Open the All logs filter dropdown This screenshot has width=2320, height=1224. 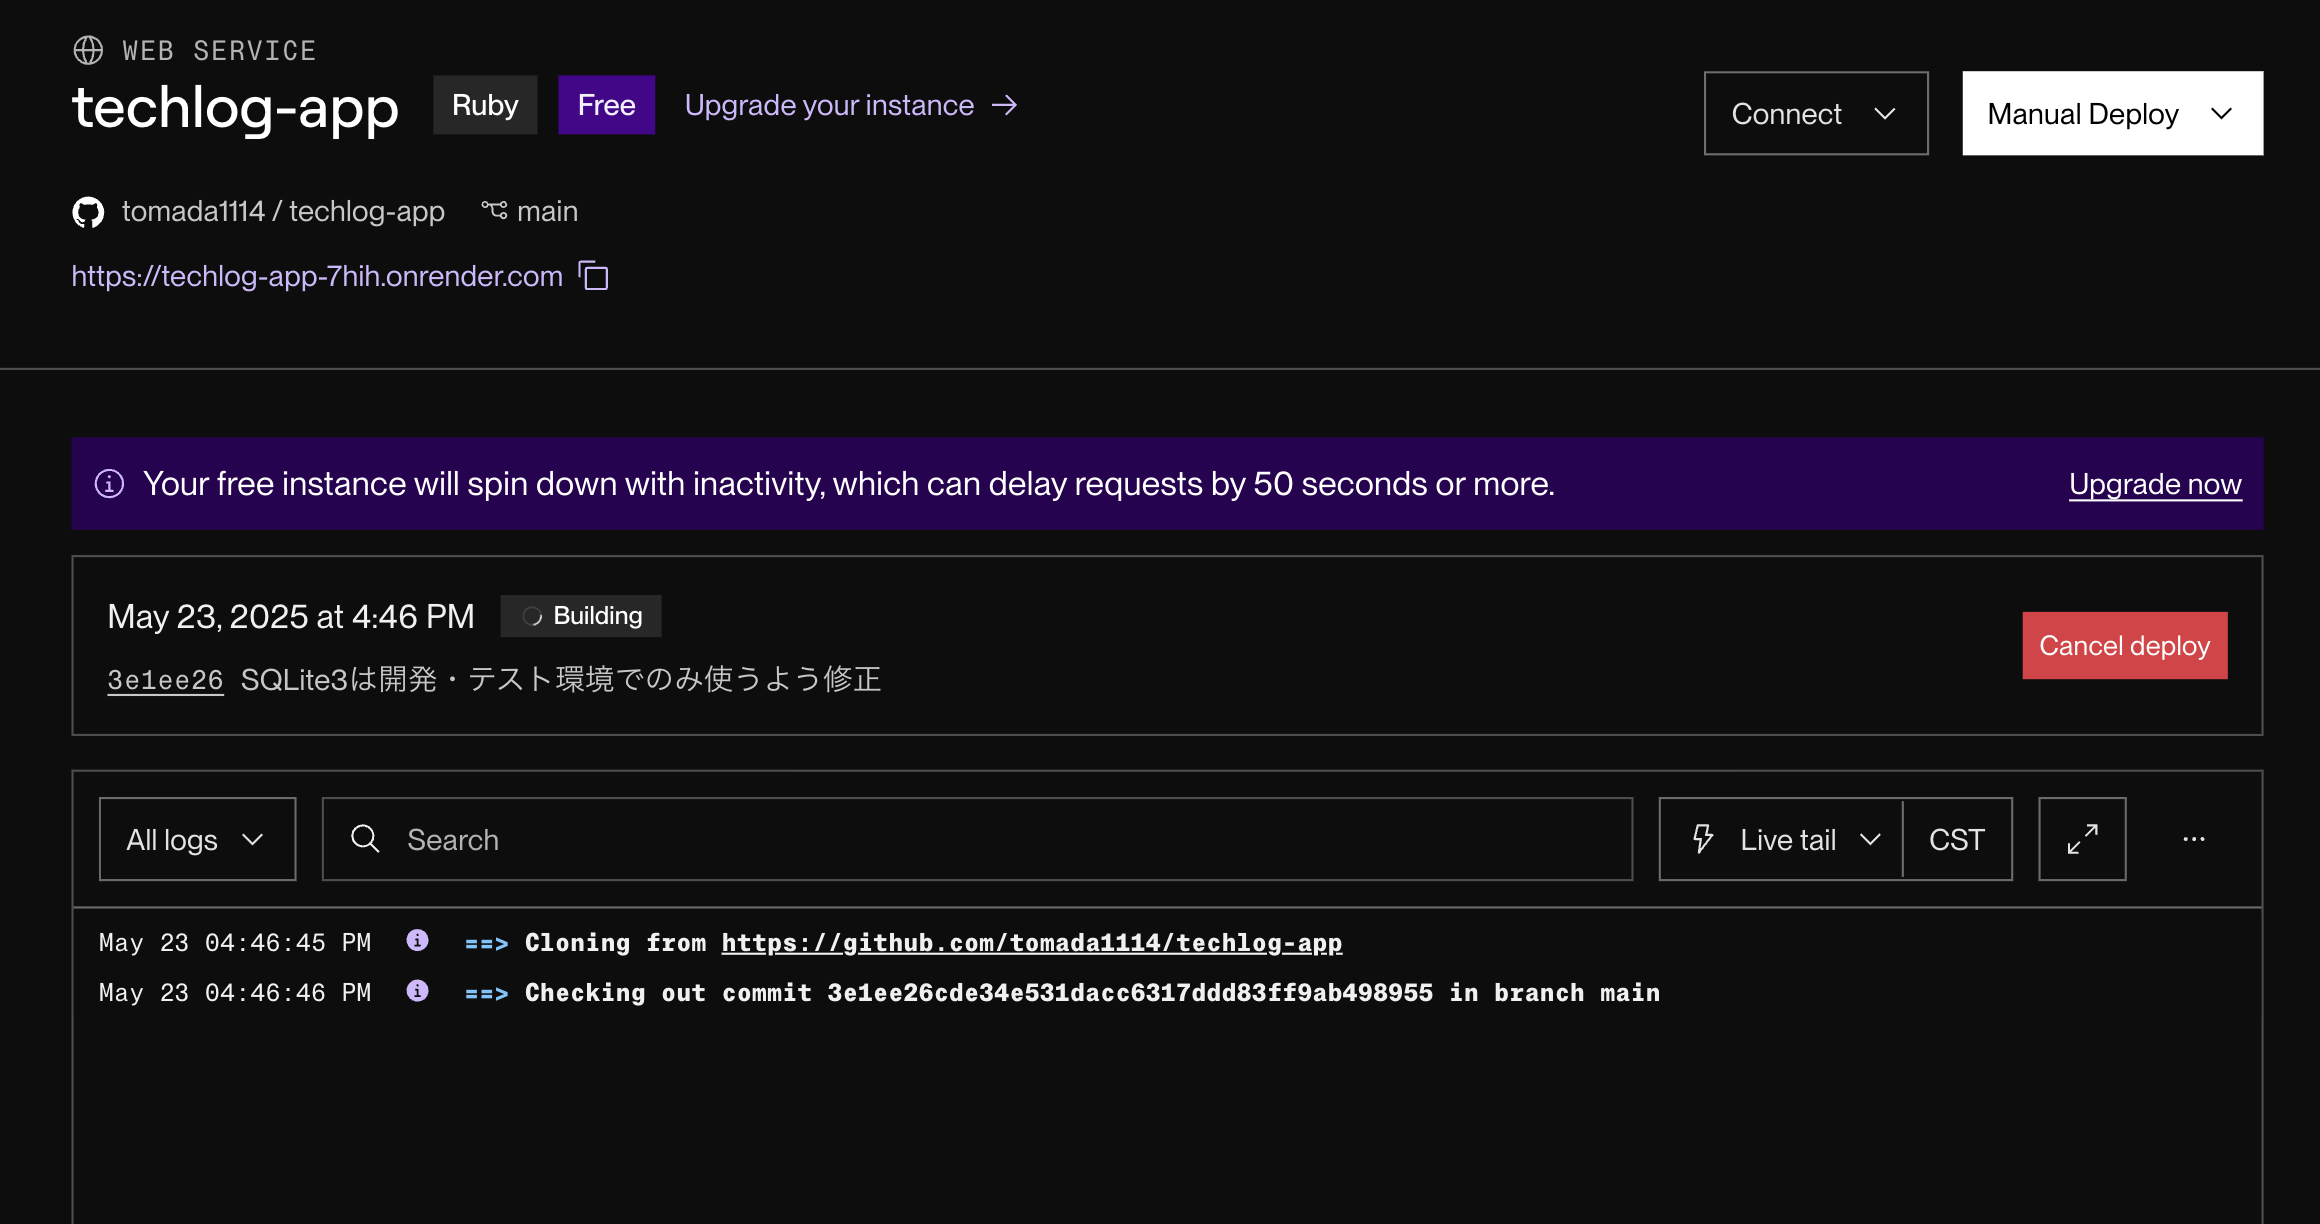pos(197,839)
